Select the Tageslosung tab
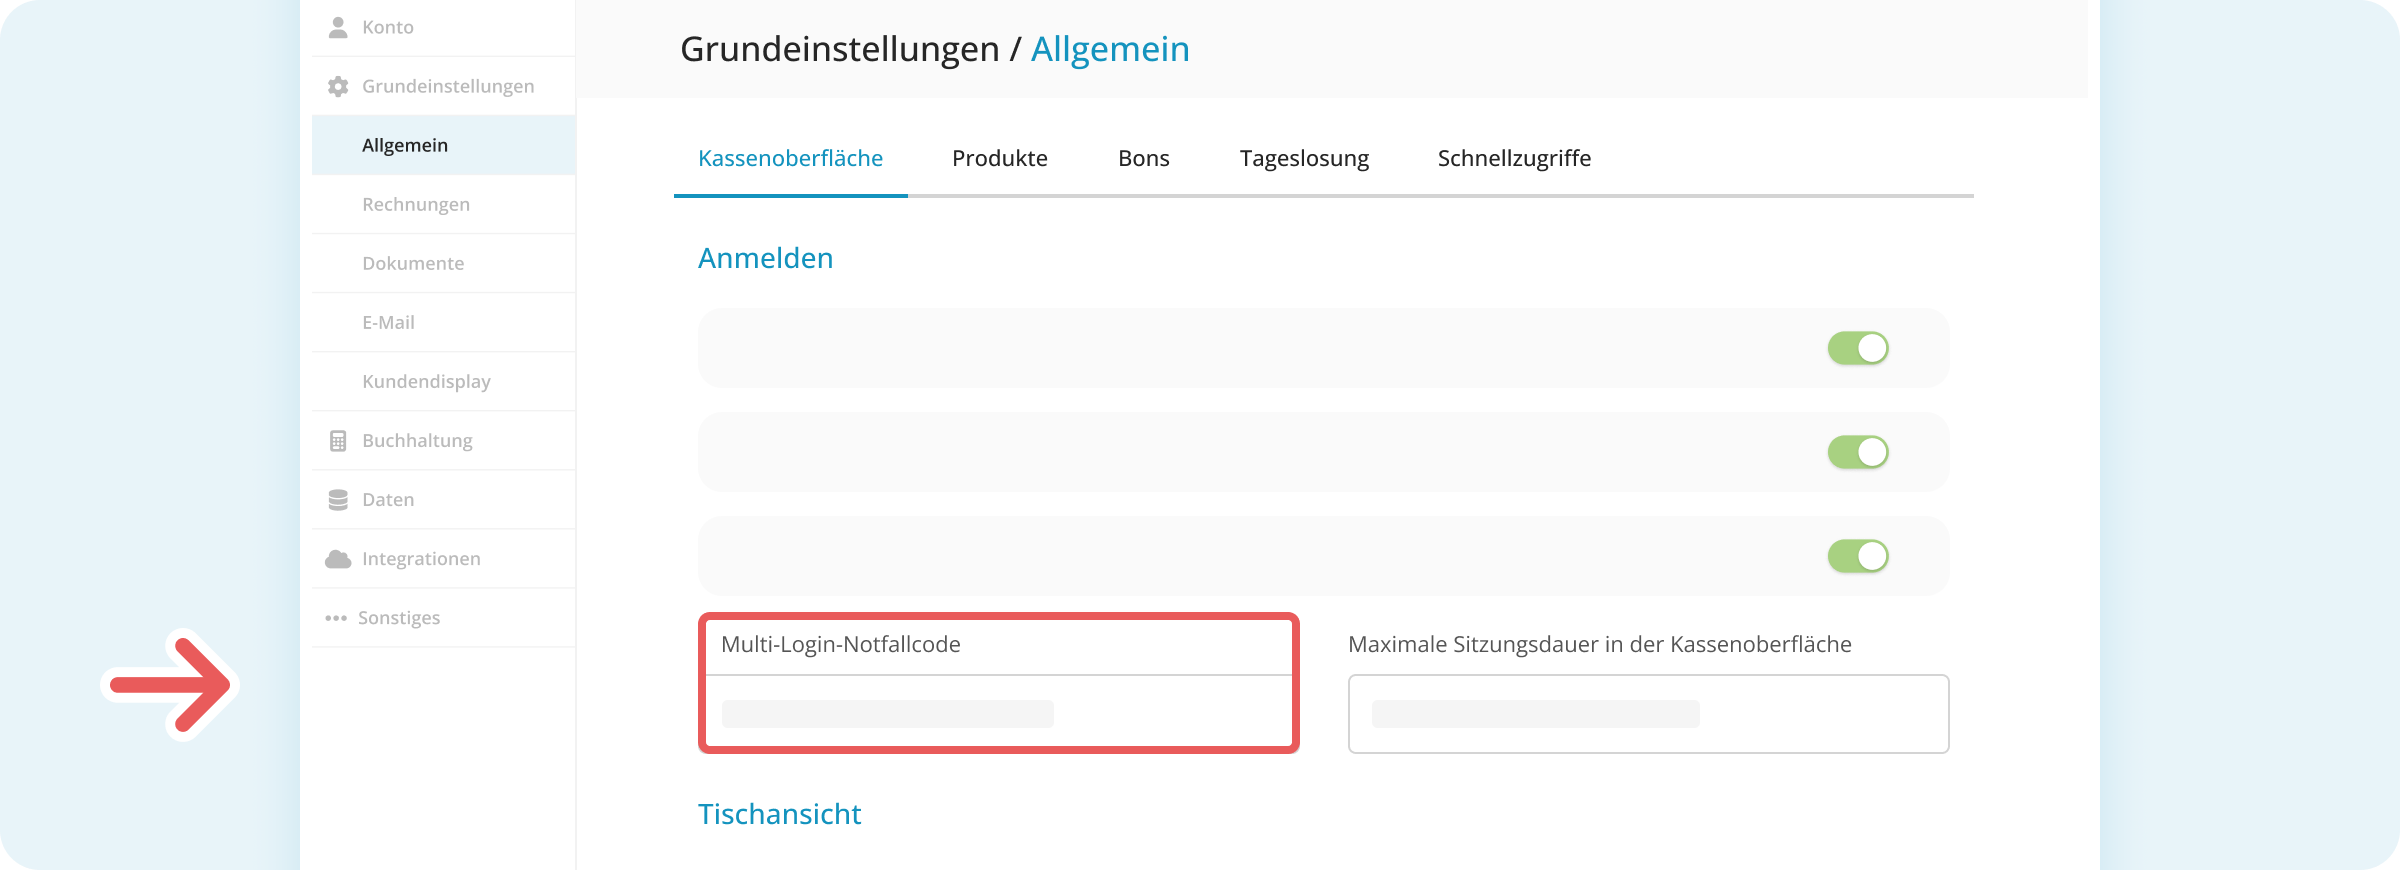Viewport: 2400px width, 870px height. (x=1304, y=158)
